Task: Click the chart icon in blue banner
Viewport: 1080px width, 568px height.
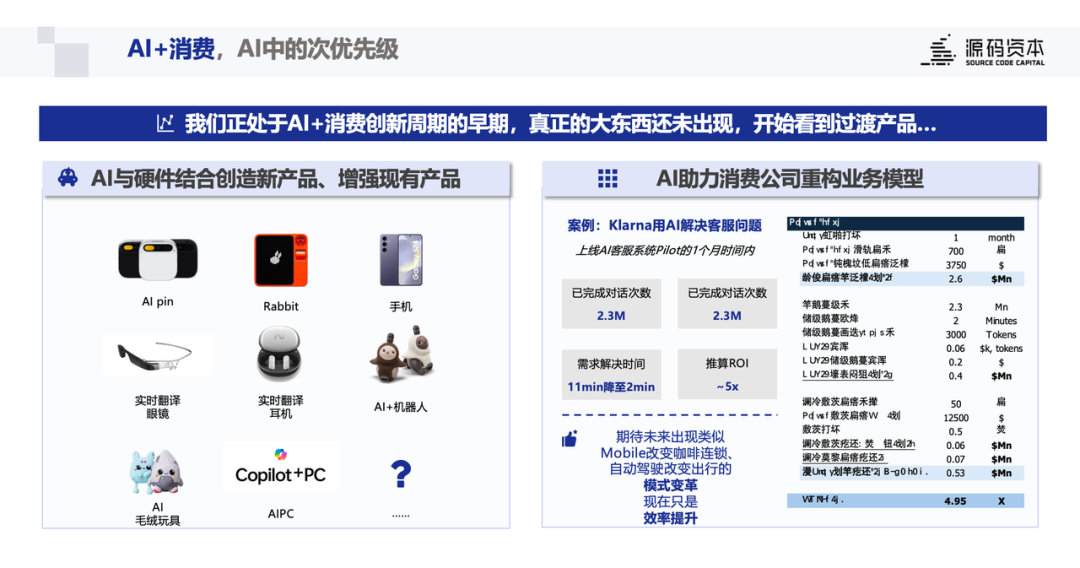Action: 165,123
